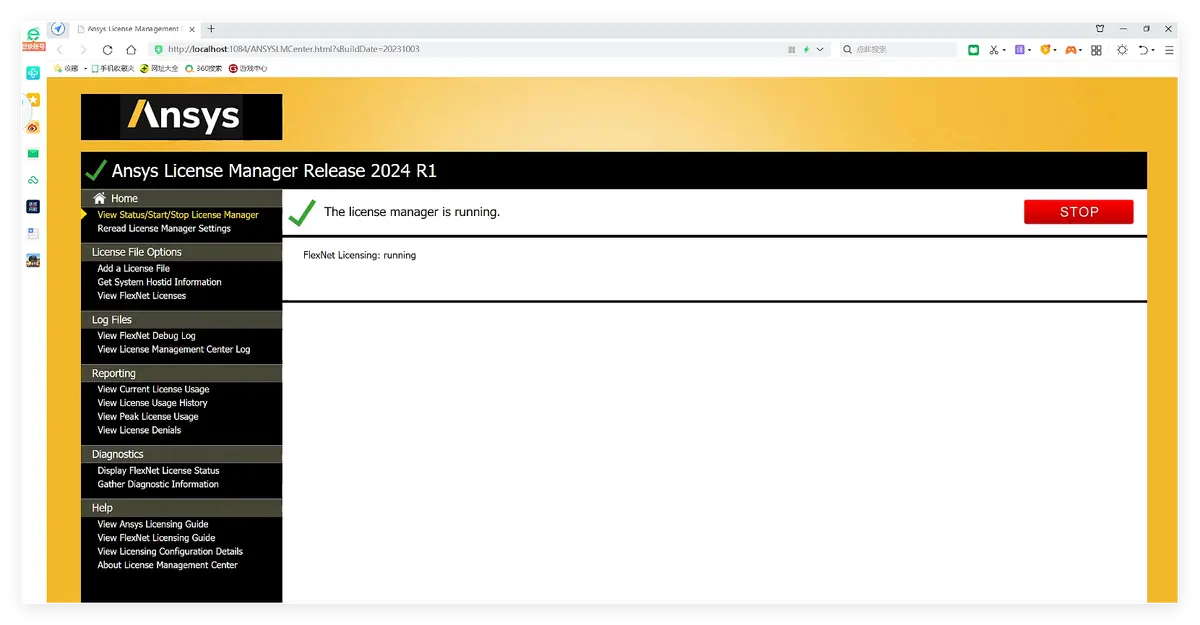This screenshot has height=625, width=1200.
Task: Open Add a License File
Action: coord(134,269)
